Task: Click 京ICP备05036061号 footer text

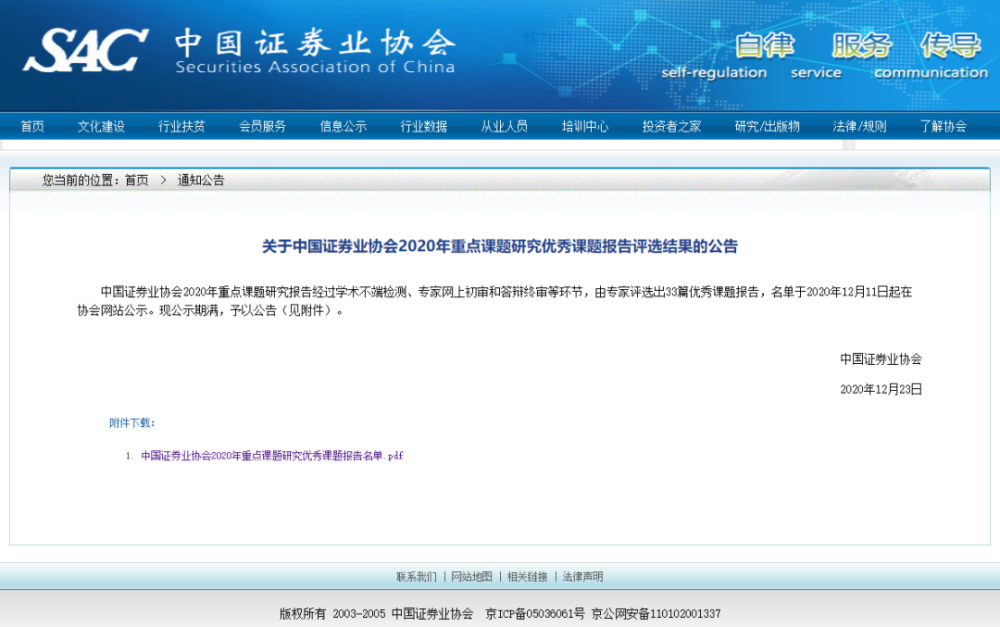Action: click(x=535, y=614)
